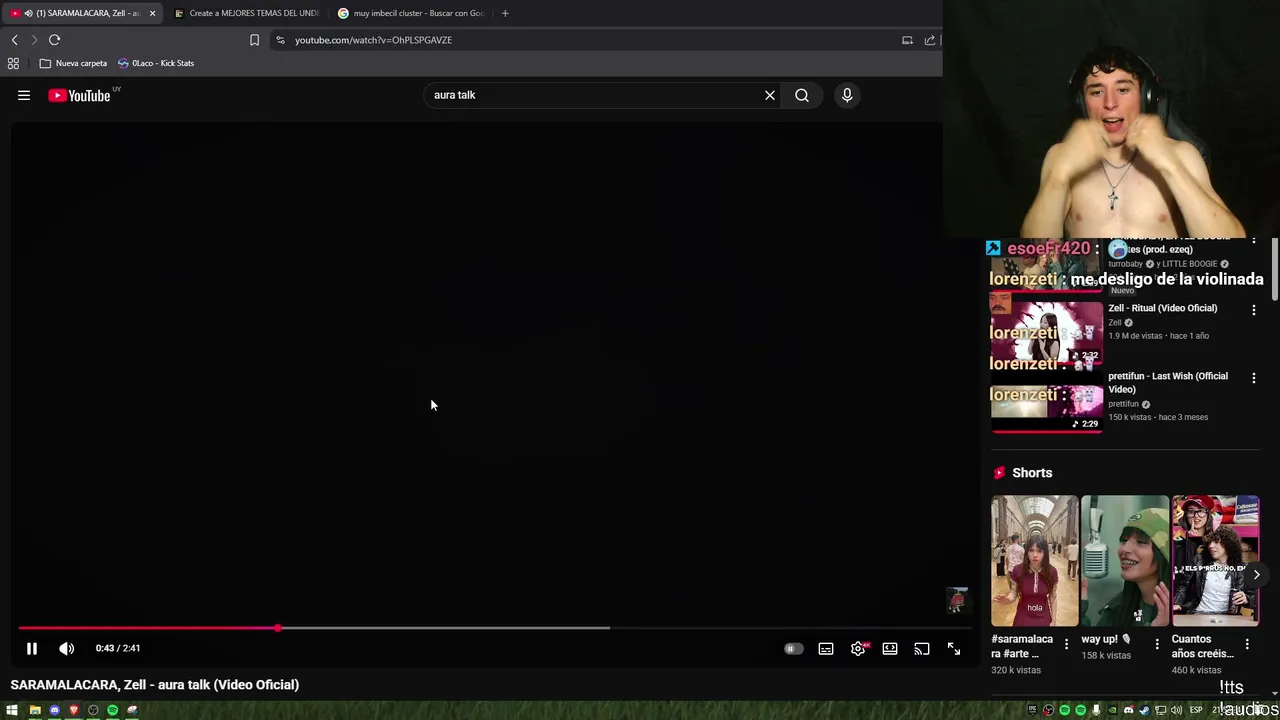Open Discord from the taskbar
1280x720 pixels.
(x=54, y=710)
